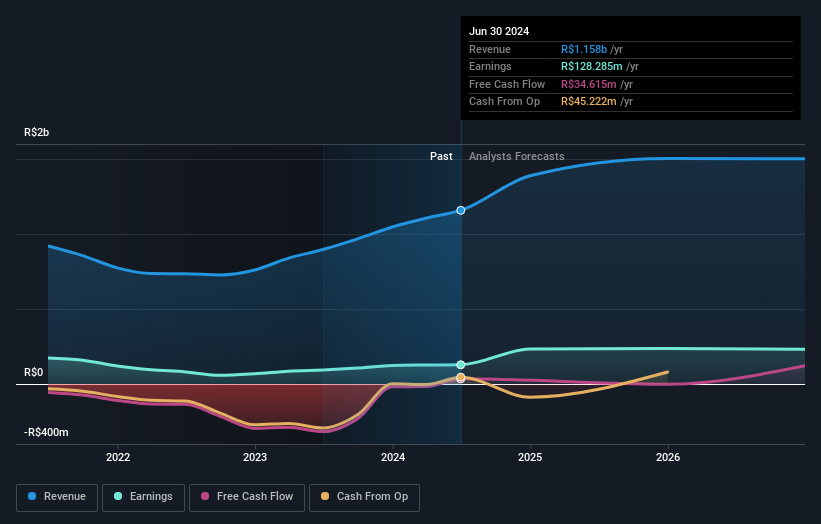
Task: Click the blue Revenue data point marker
Action: [460, 210]
